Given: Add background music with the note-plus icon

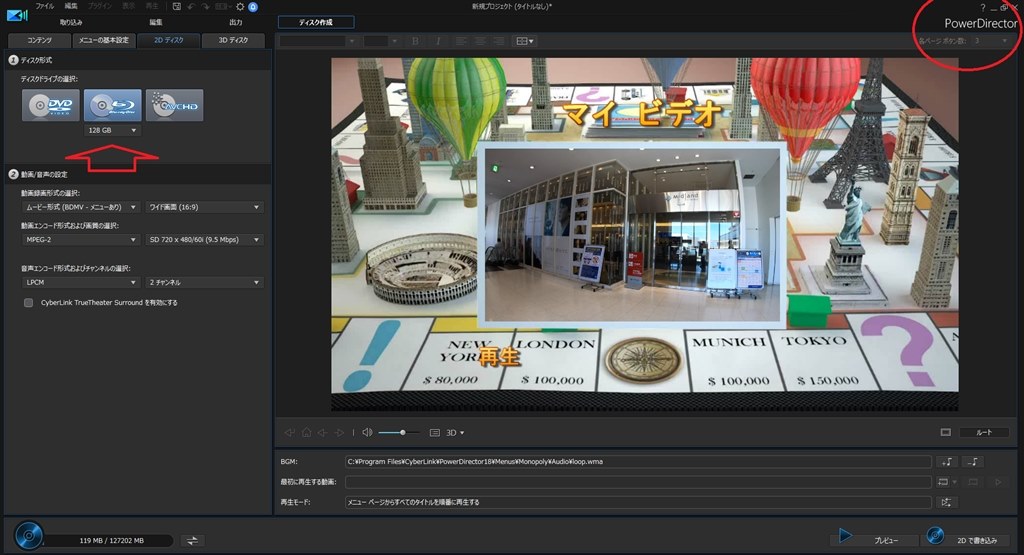Looking at the screenshot, I should point(948,462).
